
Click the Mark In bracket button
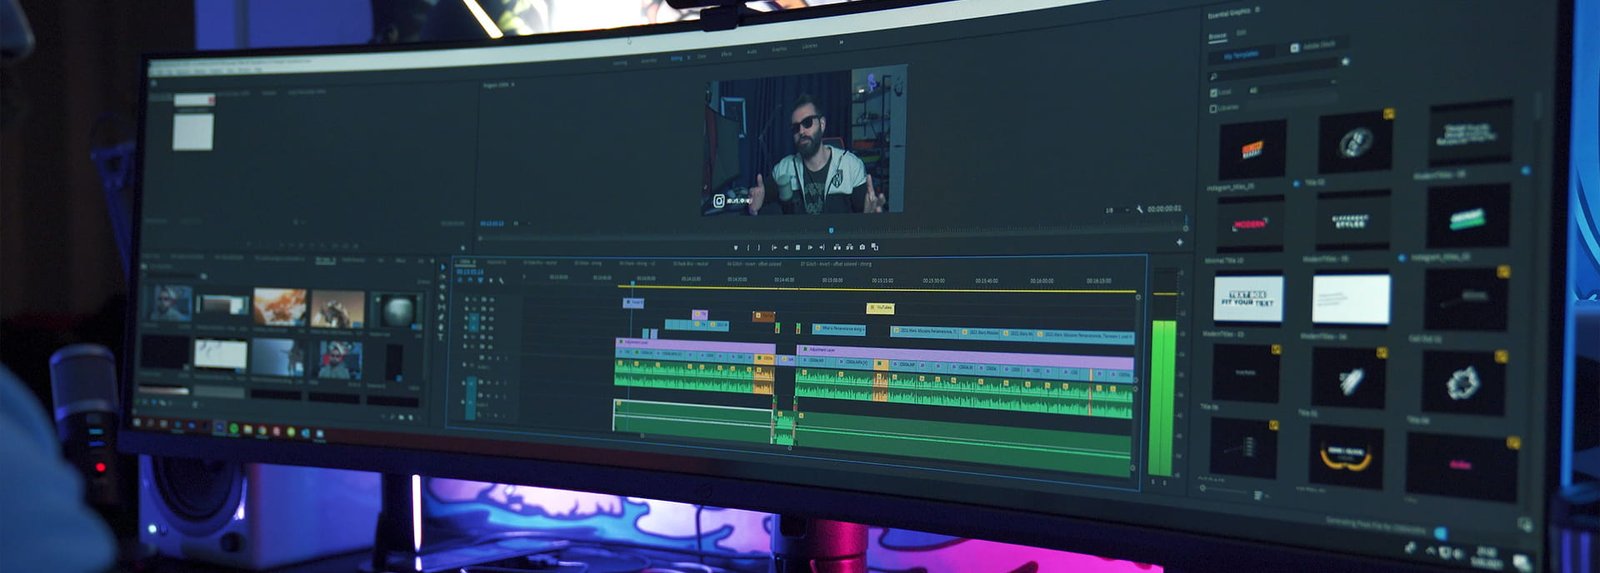pos(748,247)
